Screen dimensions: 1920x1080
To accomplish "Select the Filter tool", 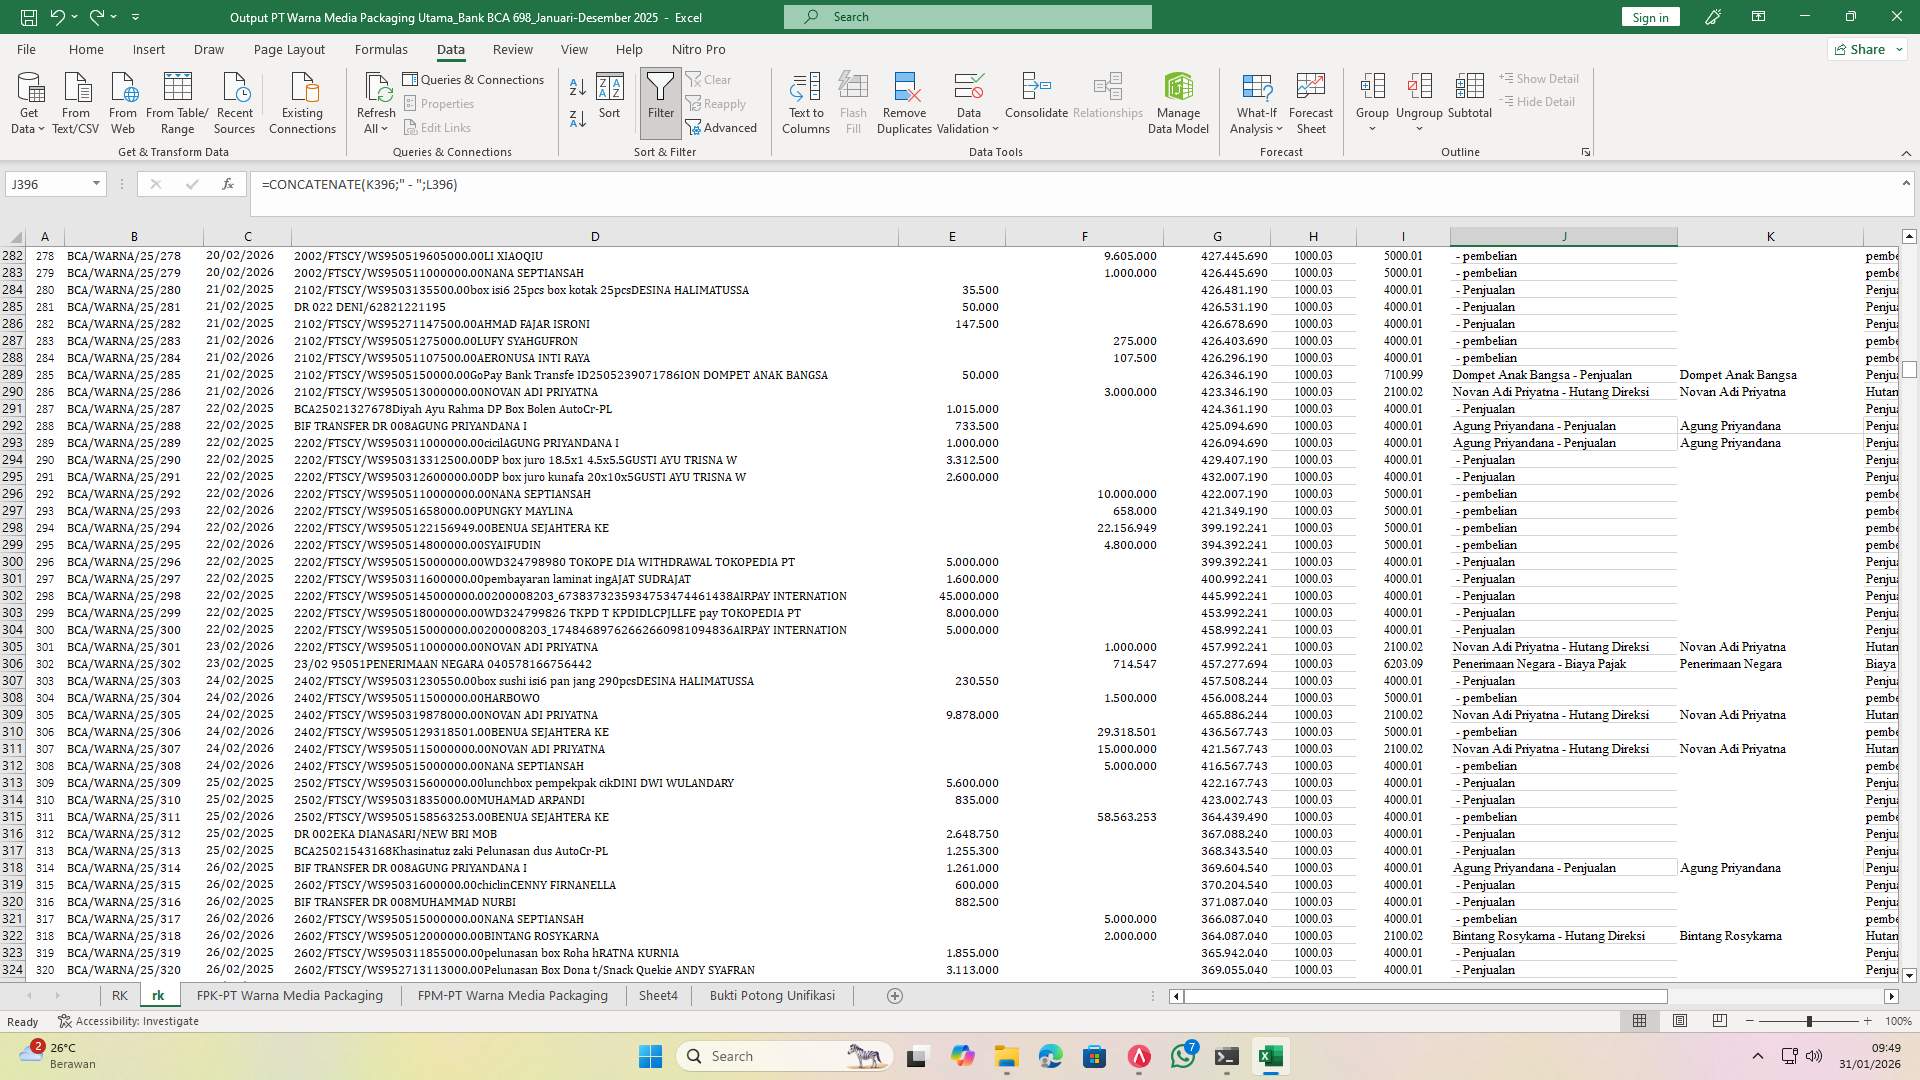I will pos(660,100).
